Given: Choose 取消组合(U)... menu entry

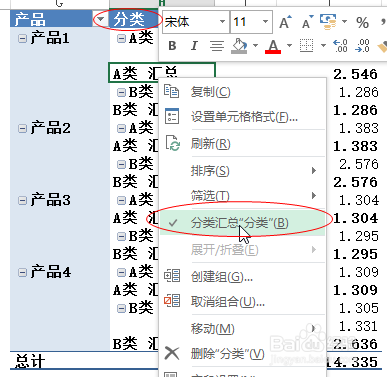Looking at the screenshot, I should tap(242, 302).
